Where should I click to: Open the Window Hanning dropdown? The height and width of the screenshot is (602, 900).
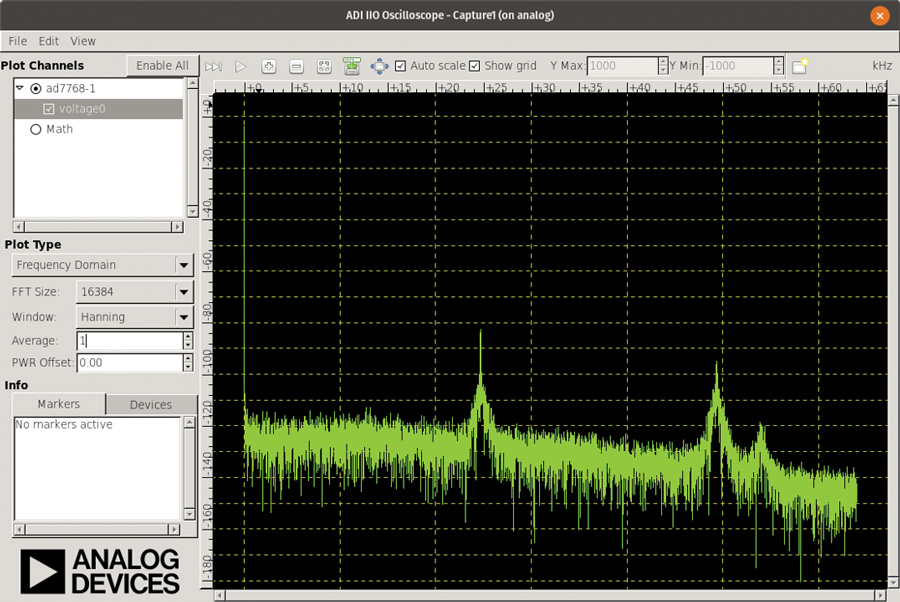[x=135, y=317]
